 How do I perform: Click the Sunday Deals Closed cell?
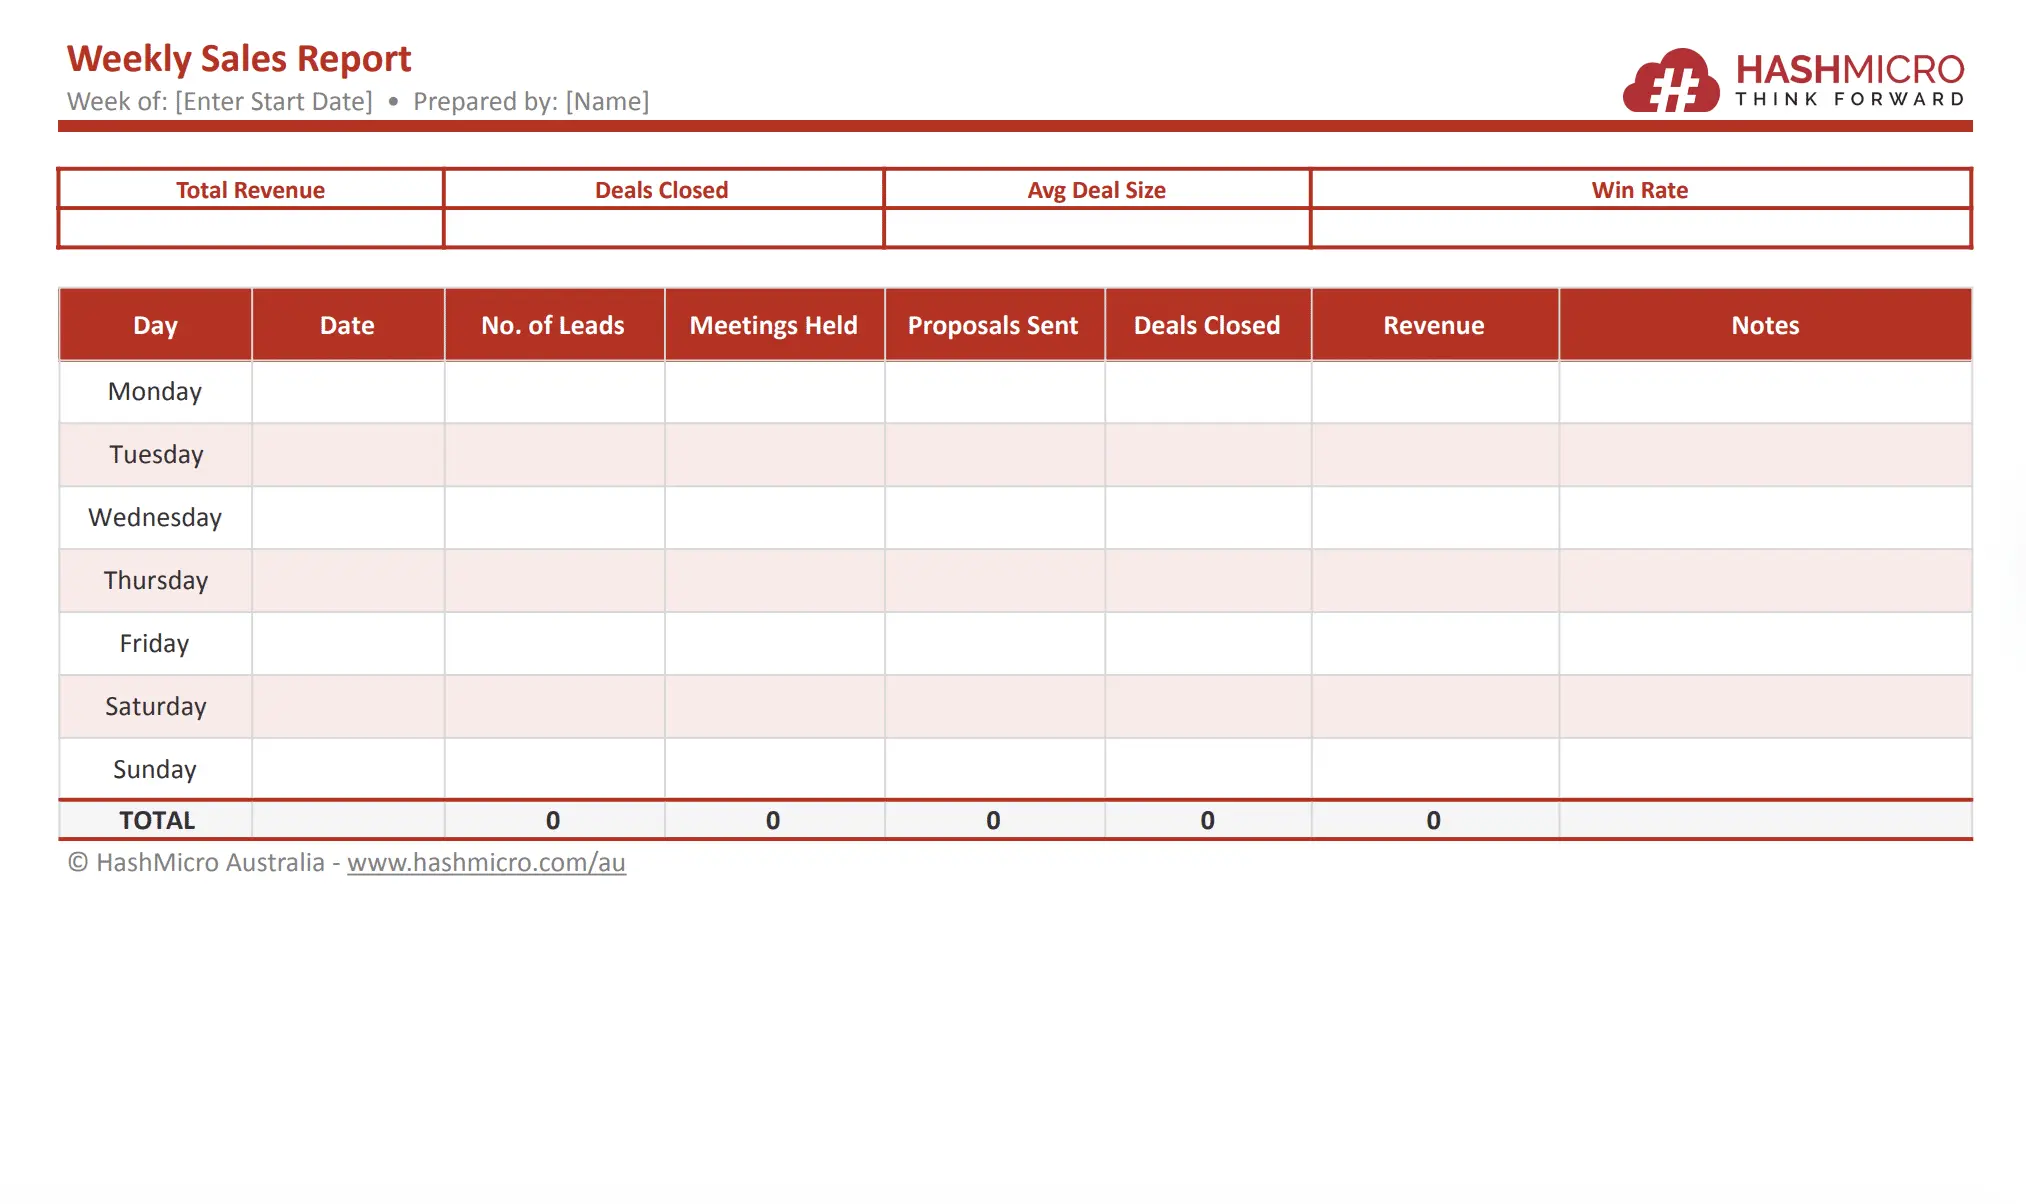point(1207,769)
